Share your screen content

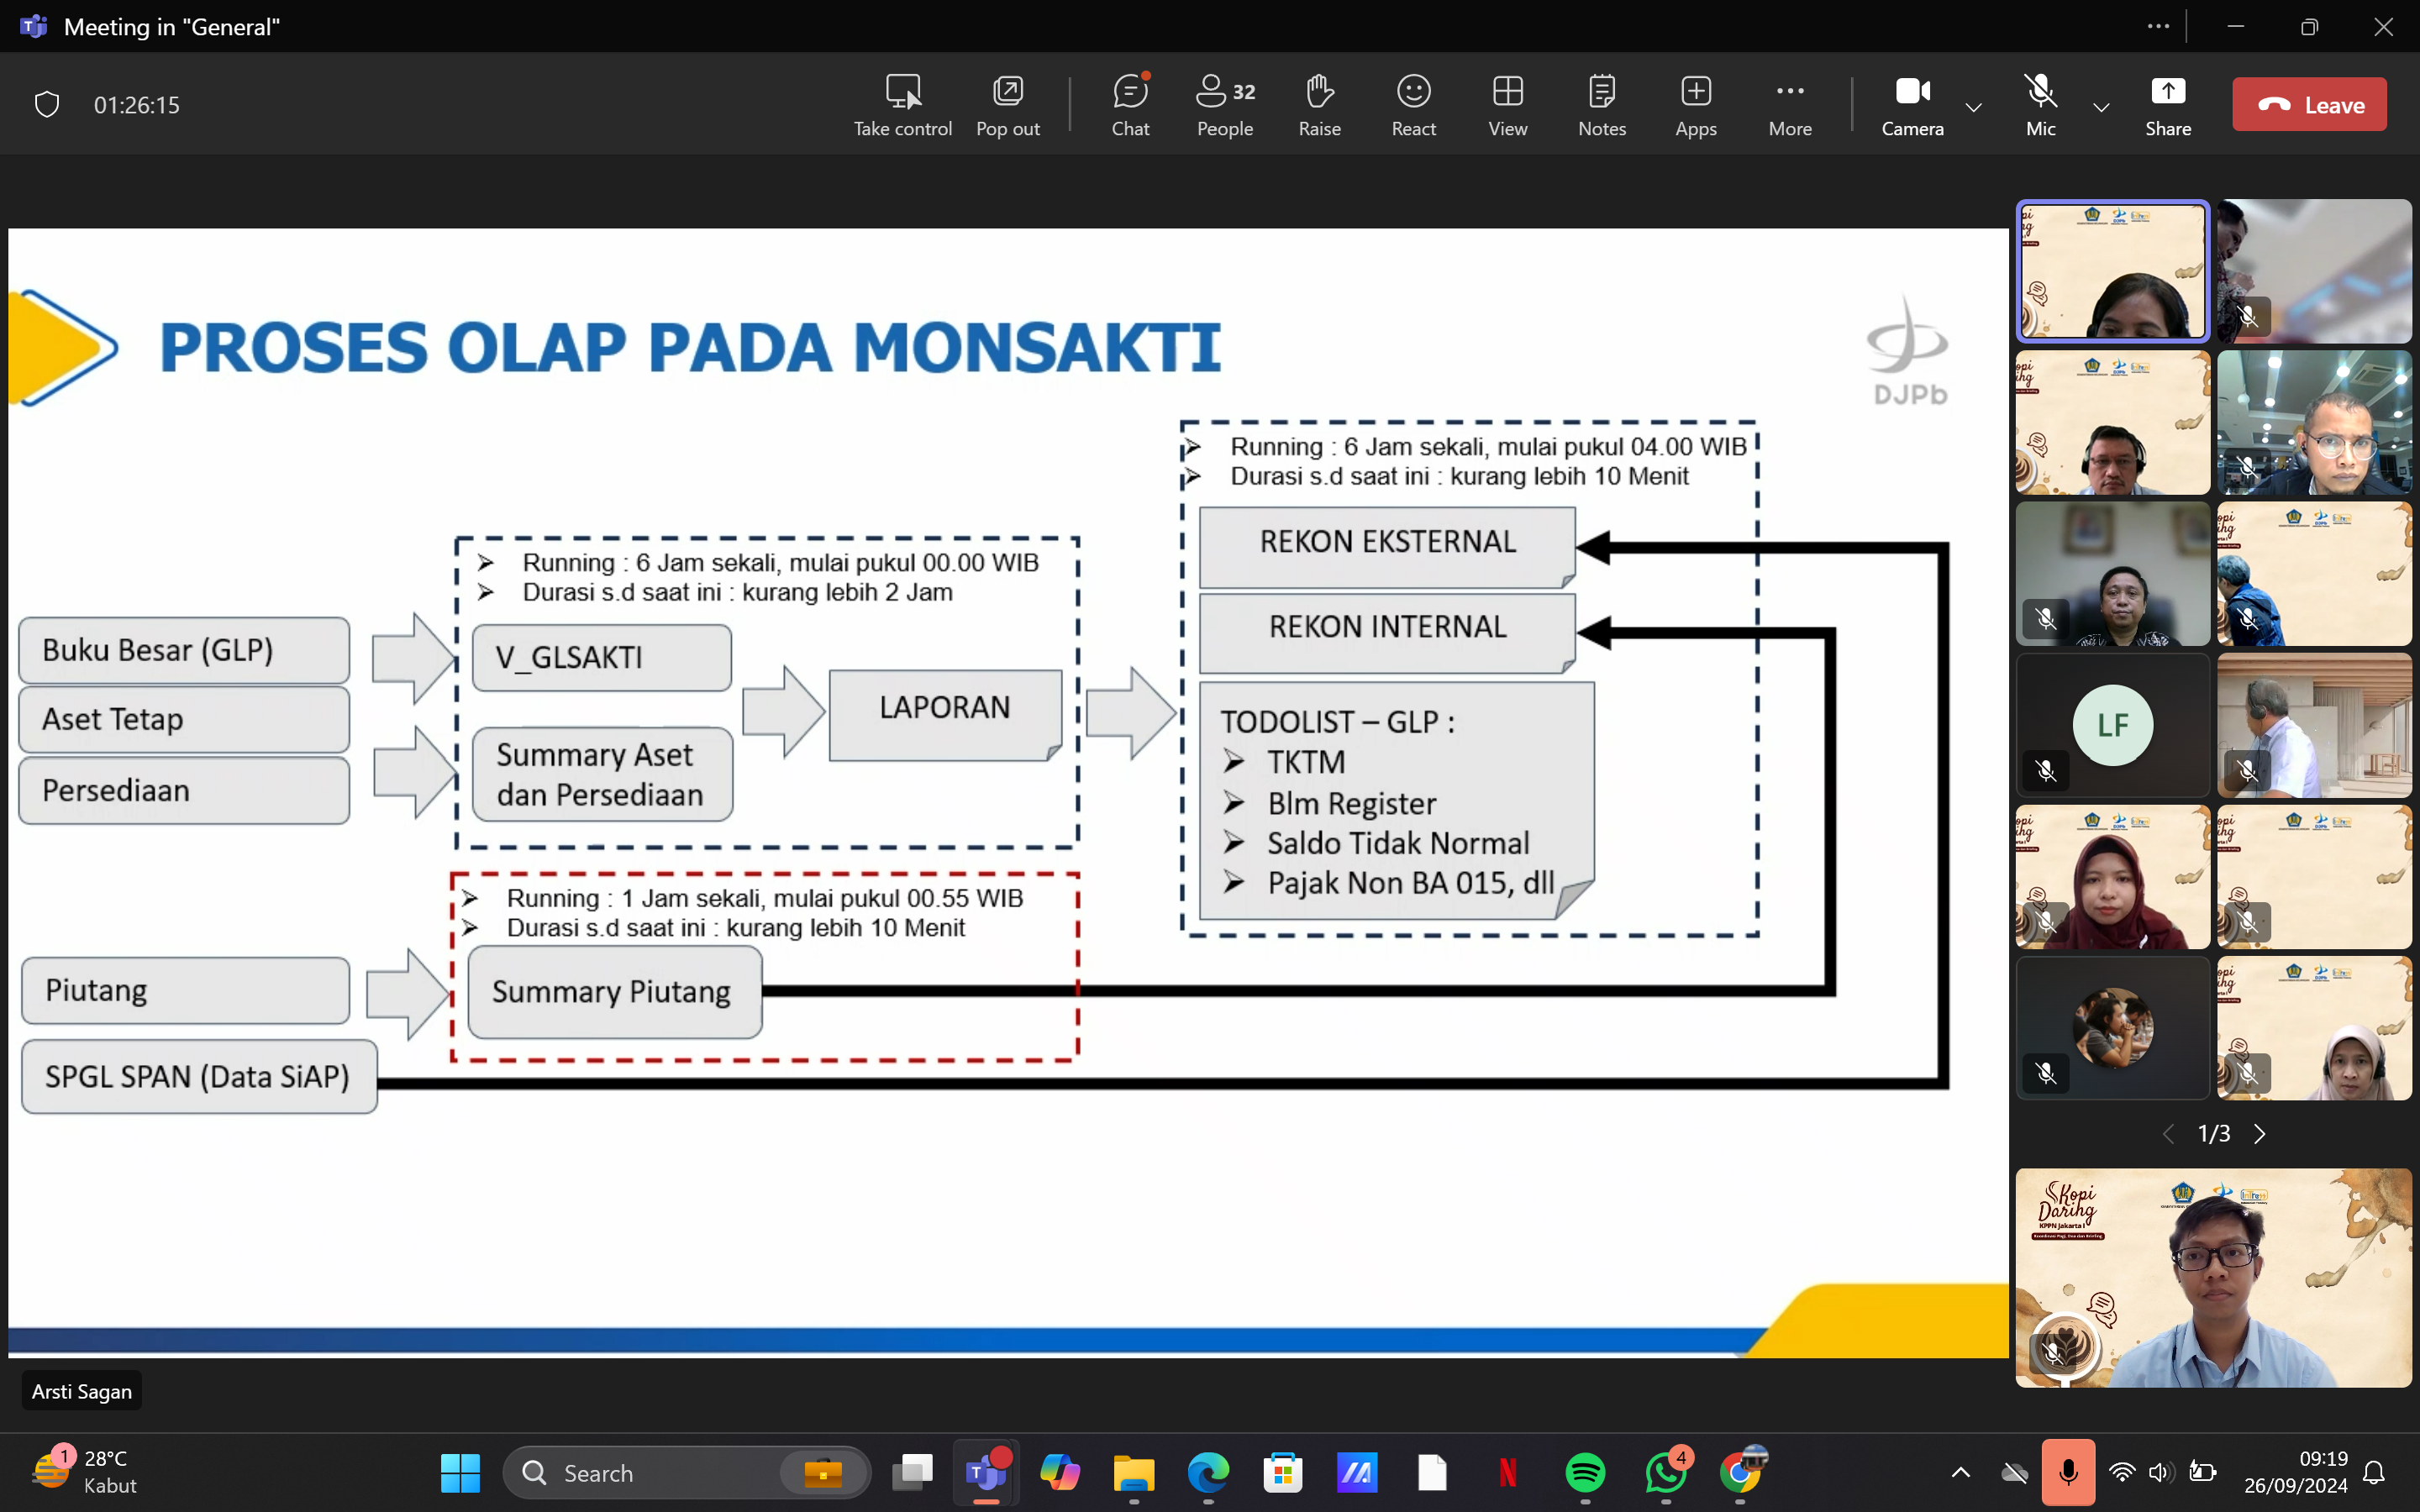(2167, 104)
